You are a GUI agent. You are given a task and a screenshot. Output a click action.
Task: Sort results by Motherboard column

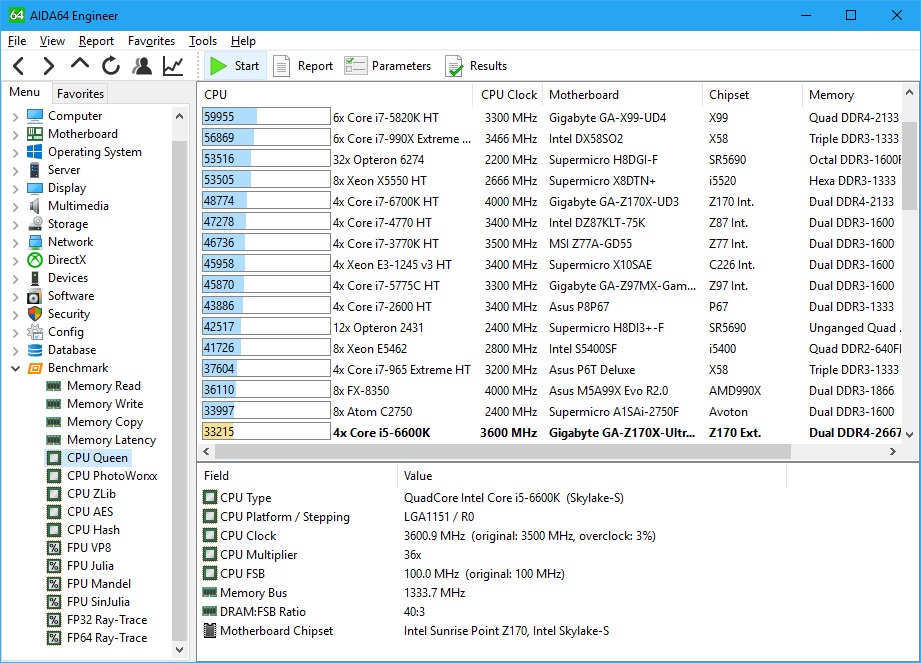pyautogui.click(x=623, y=95)
